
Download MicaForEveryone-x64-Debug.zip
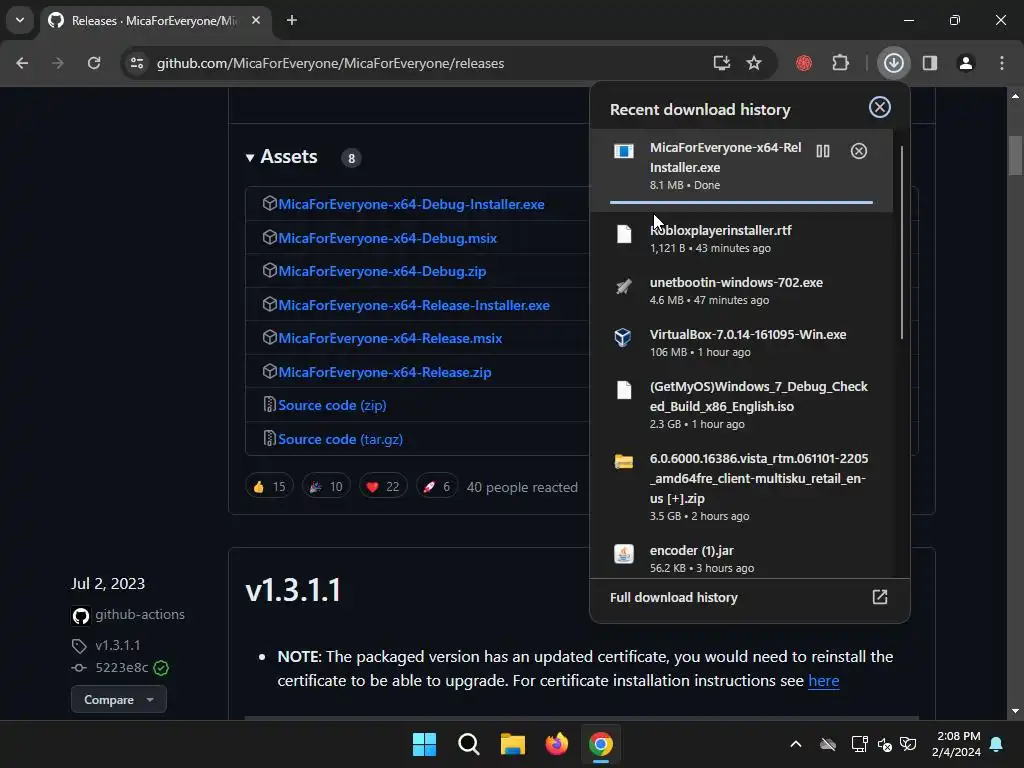tap(382, 271)
